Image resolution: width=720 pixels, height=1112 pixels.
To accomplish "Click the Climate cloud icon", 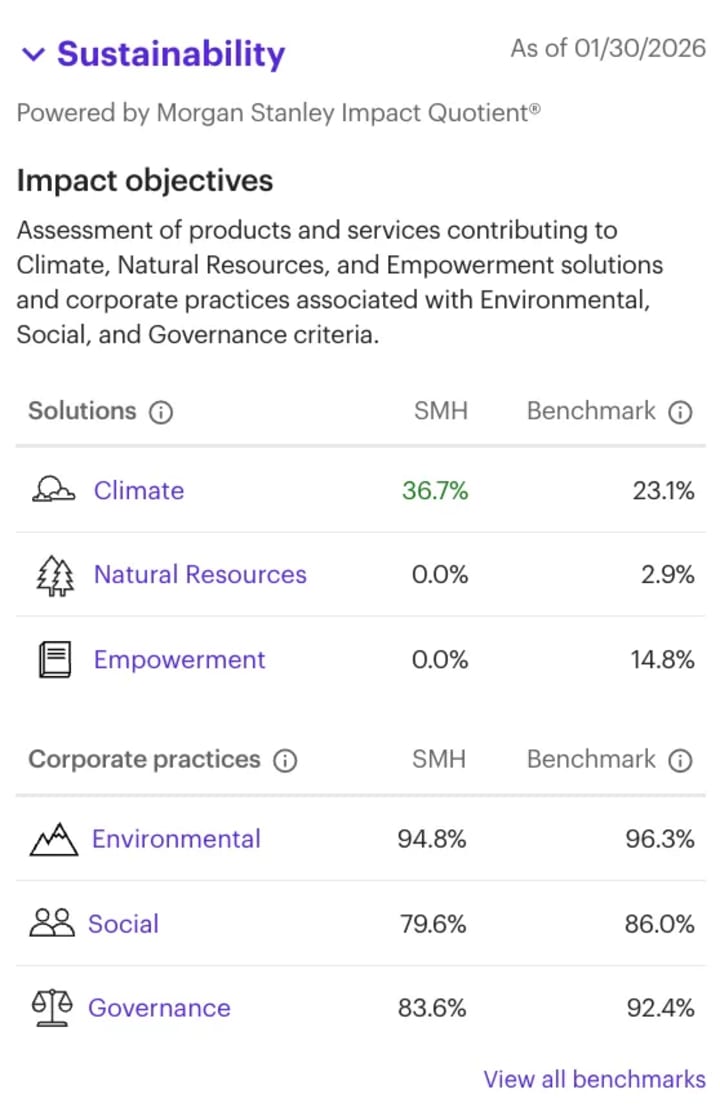I will pos(53,490).
